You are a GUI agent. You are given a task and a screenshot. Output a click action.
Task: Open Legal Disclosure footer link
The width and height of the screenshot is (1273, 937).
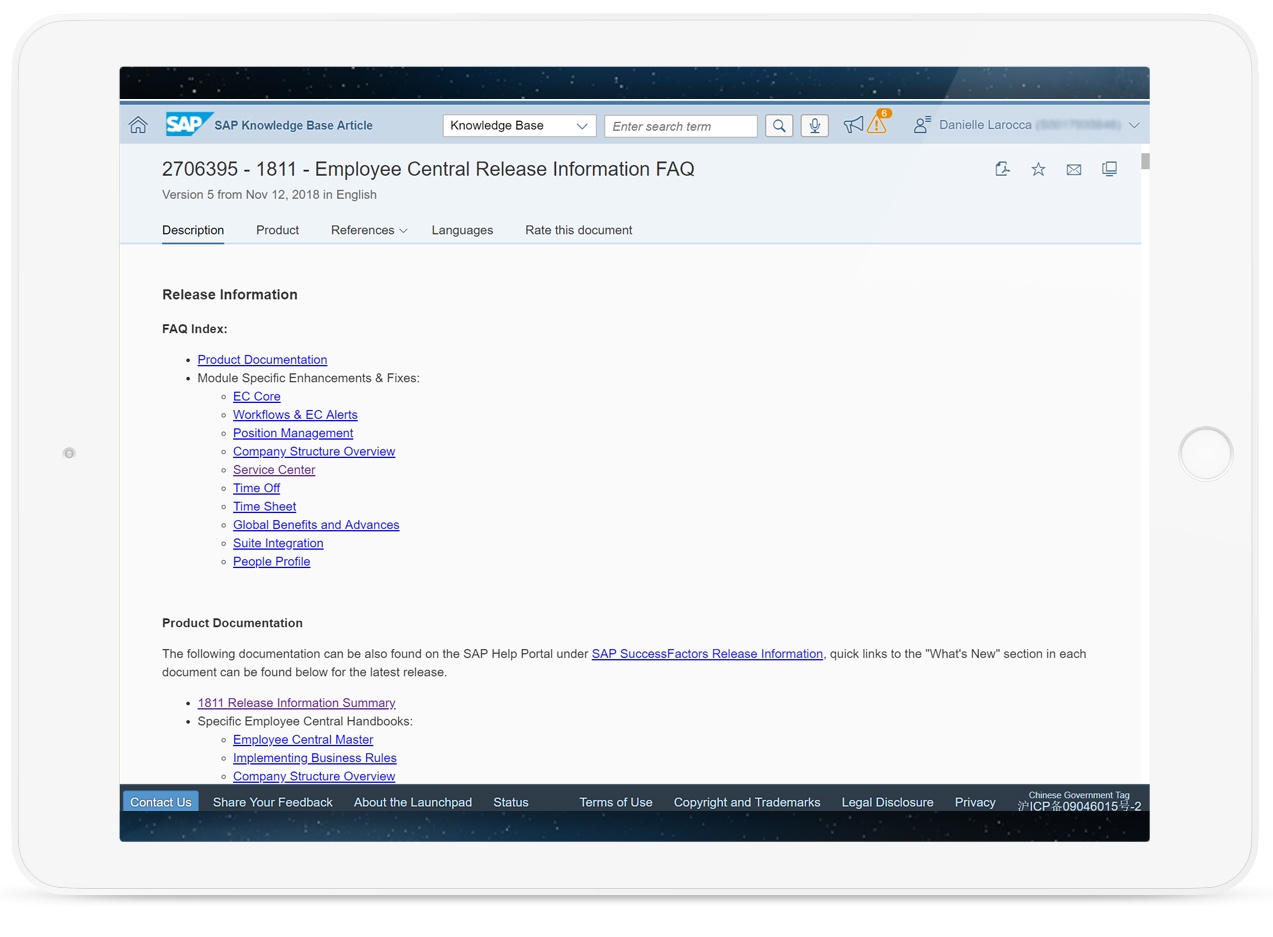pyautogui.click(x=887, y=802)
